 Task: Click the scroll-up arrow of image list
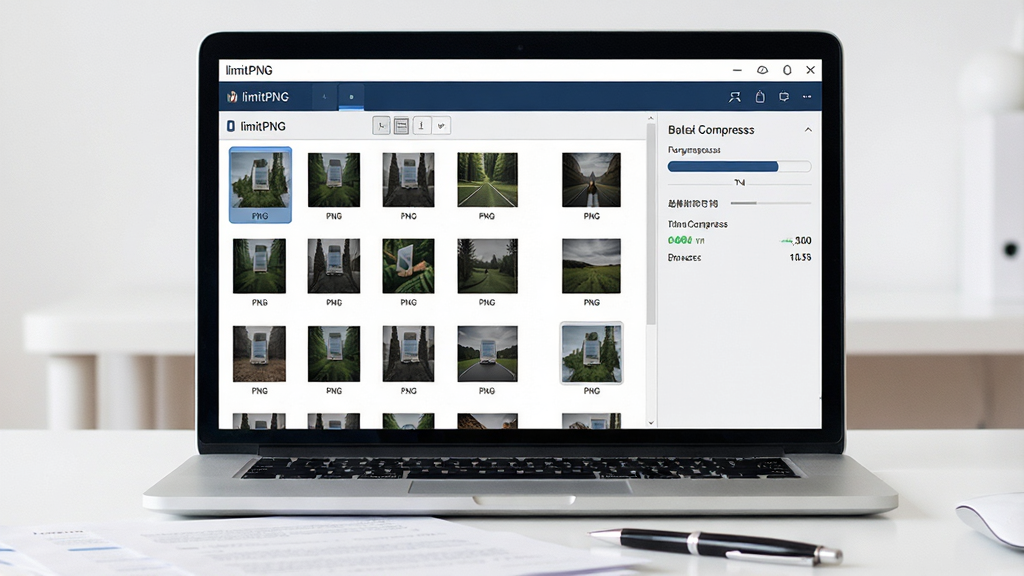tap(650, 119)
